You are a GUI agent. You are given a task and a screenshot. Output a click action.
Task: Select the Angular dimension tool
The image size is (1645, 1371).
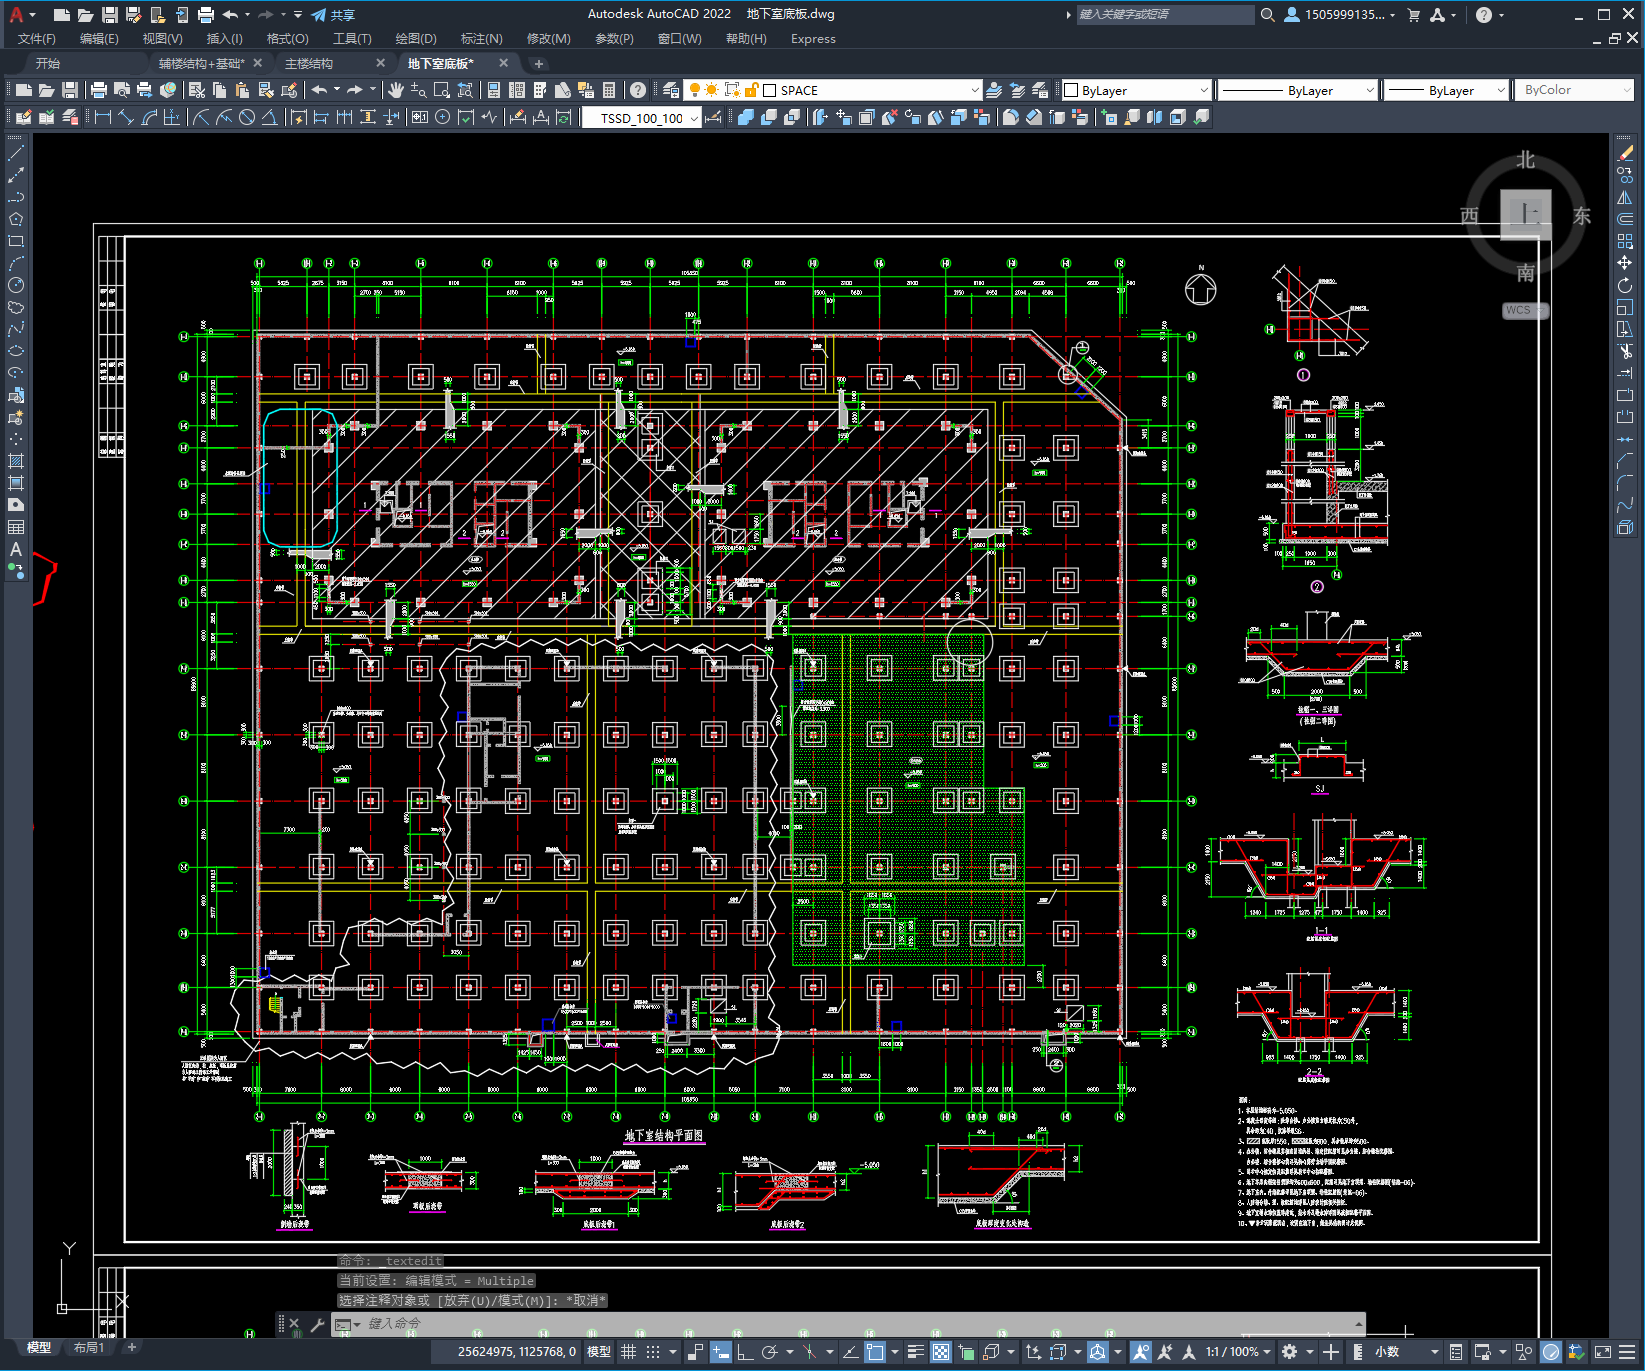270,117
